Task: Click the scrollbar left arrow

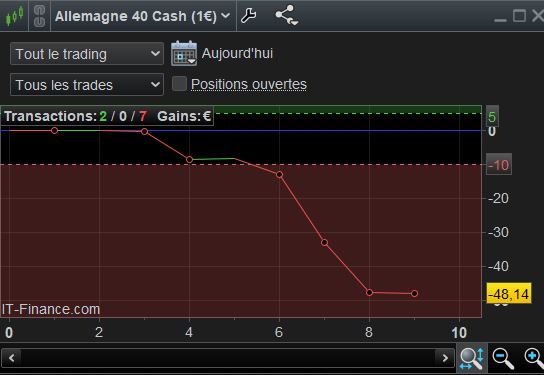Action: (x=11, y=358)
